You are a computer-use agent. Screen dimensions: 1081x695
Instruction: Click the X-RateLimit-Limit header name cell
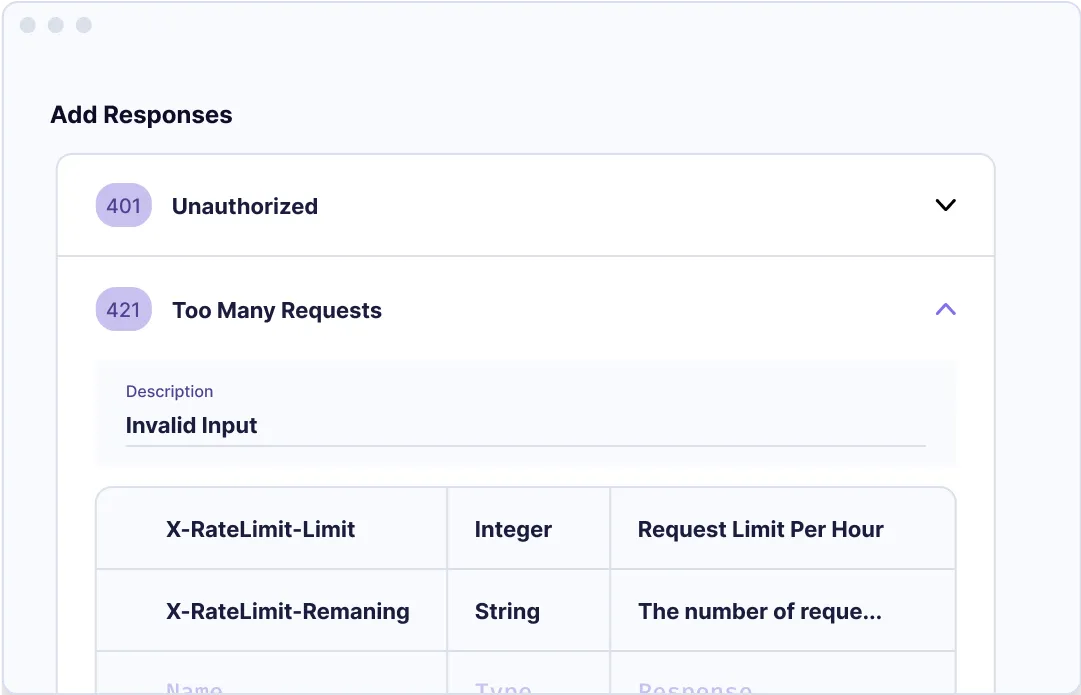[261, 529]
